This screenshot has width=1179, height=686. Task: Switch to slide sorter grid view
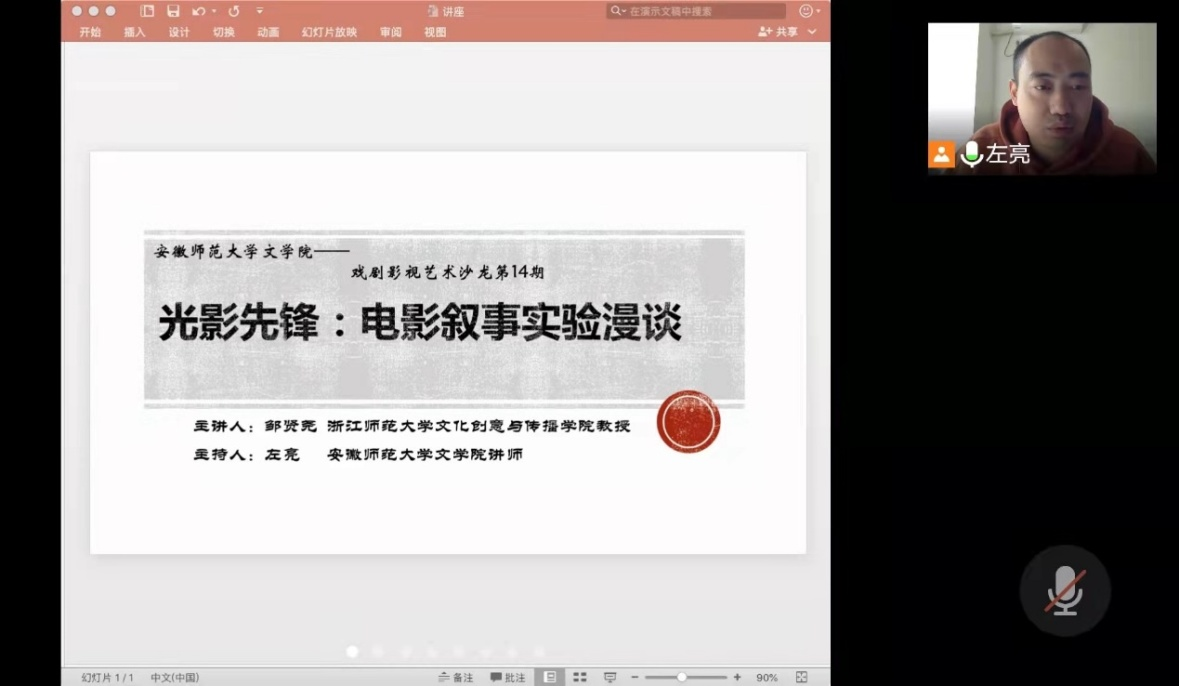coord(579,677)
